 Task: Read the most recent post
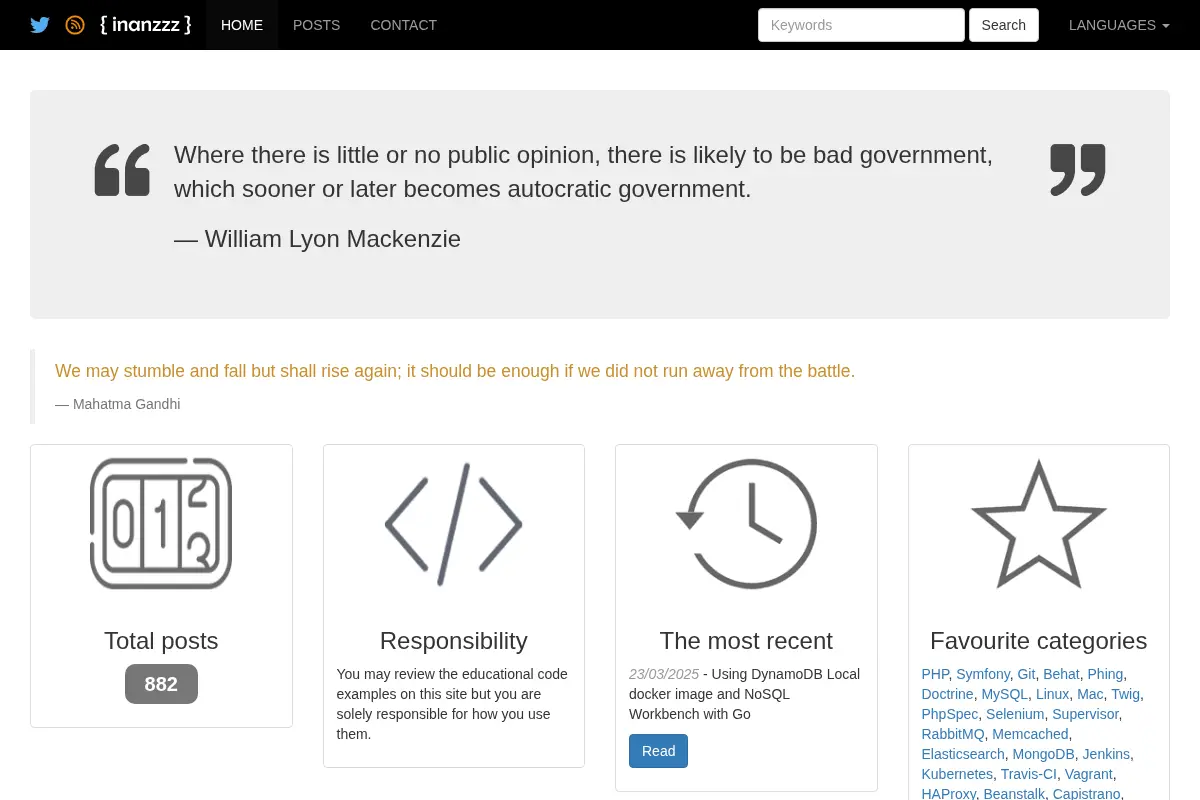pos(658,751)
